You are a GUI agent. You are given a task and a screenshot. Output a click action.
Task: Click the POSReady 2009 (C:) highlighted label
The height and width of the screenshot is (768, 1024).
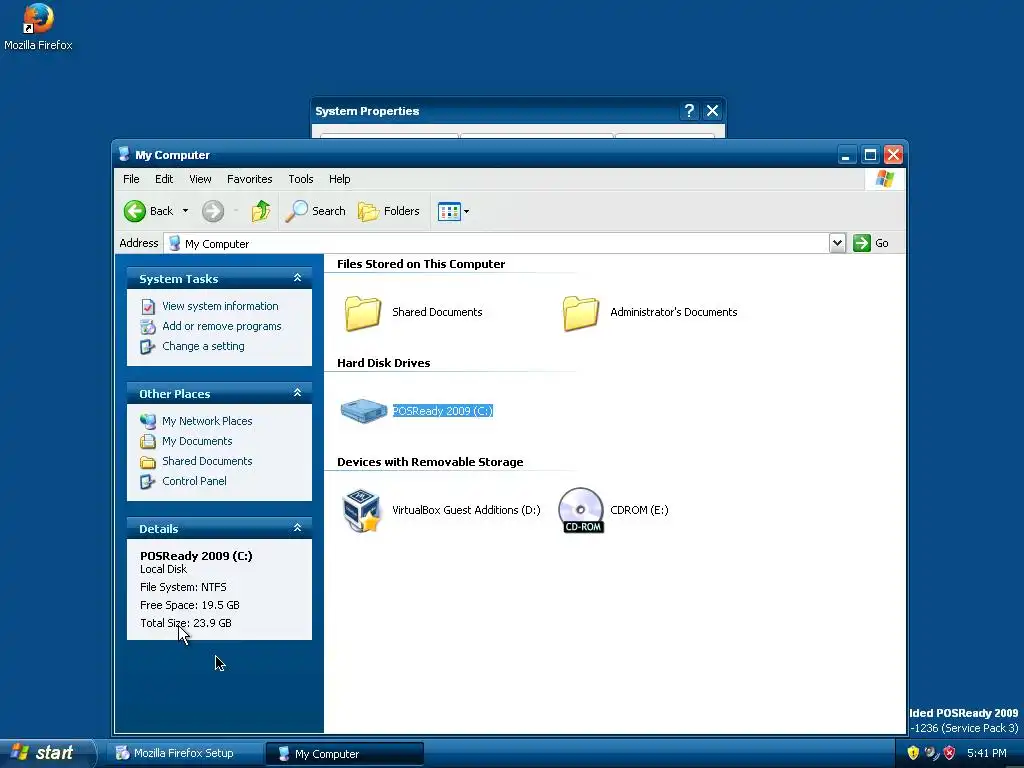(x=442, y=411)
